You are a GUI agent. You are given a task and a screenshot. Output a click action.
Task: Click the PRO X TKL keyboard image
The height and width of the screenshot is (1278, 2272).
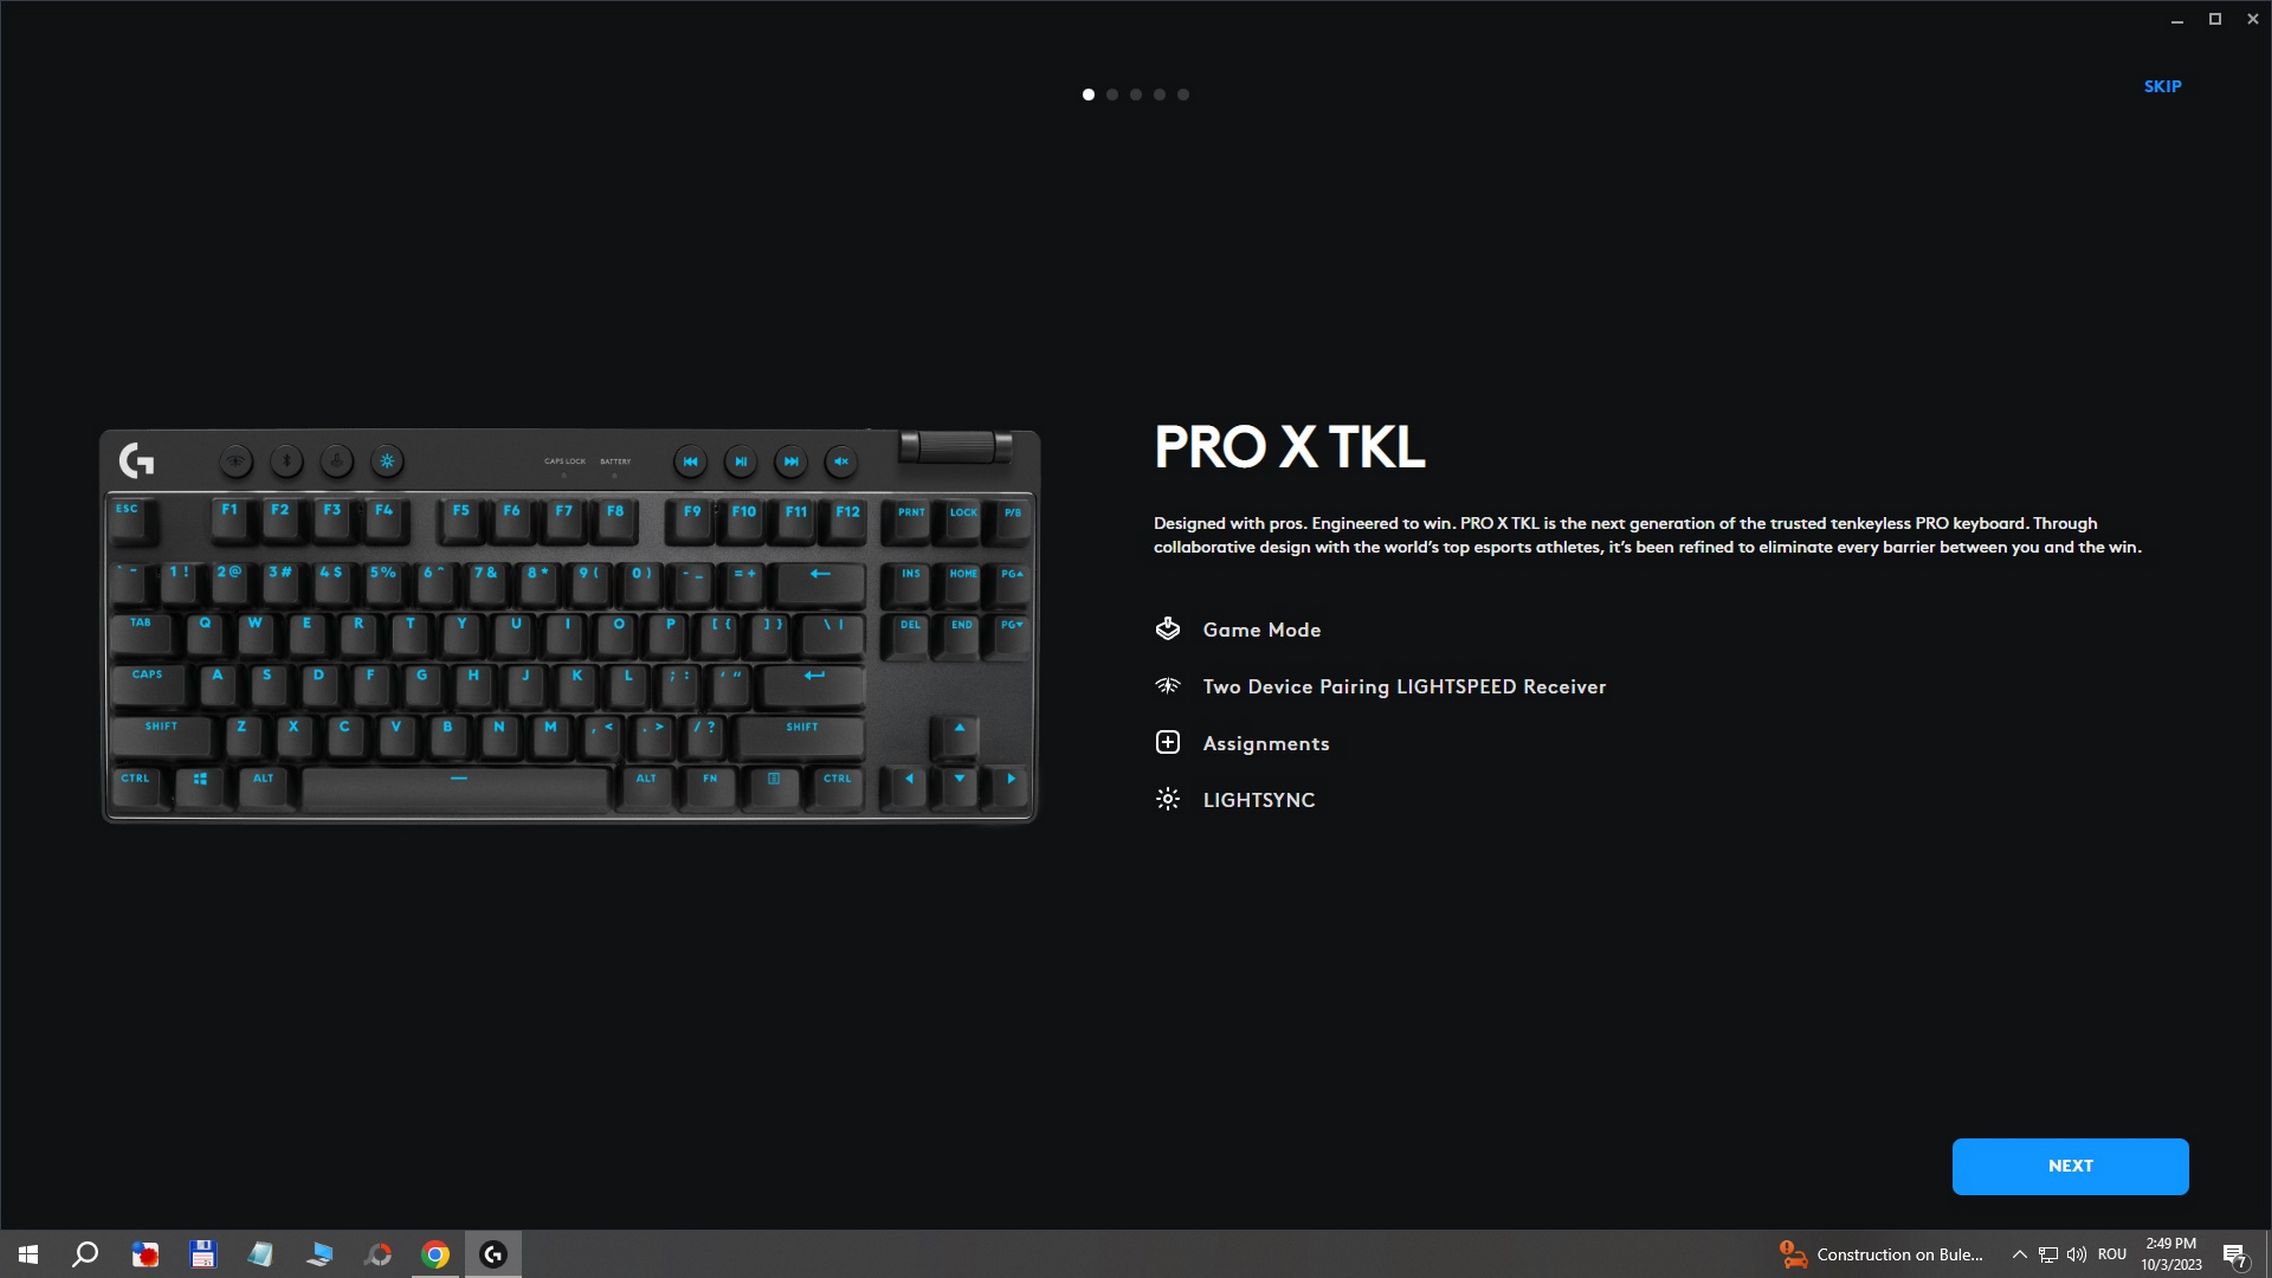pos(569,626)
